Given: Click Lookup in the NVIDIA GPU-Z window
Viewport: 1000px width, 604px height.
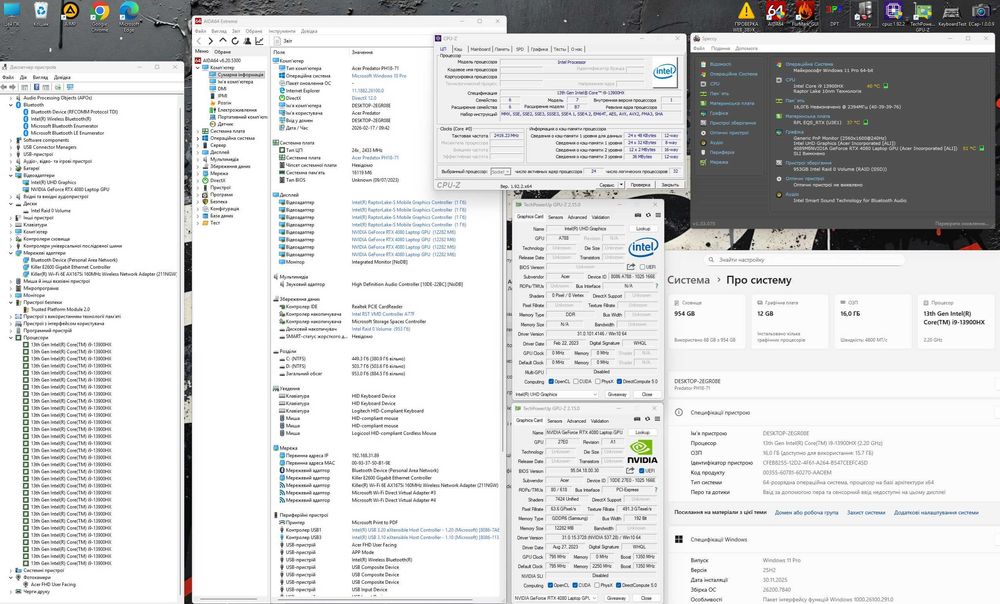Looking at the screenshot, I should click(x=642, y=432).
